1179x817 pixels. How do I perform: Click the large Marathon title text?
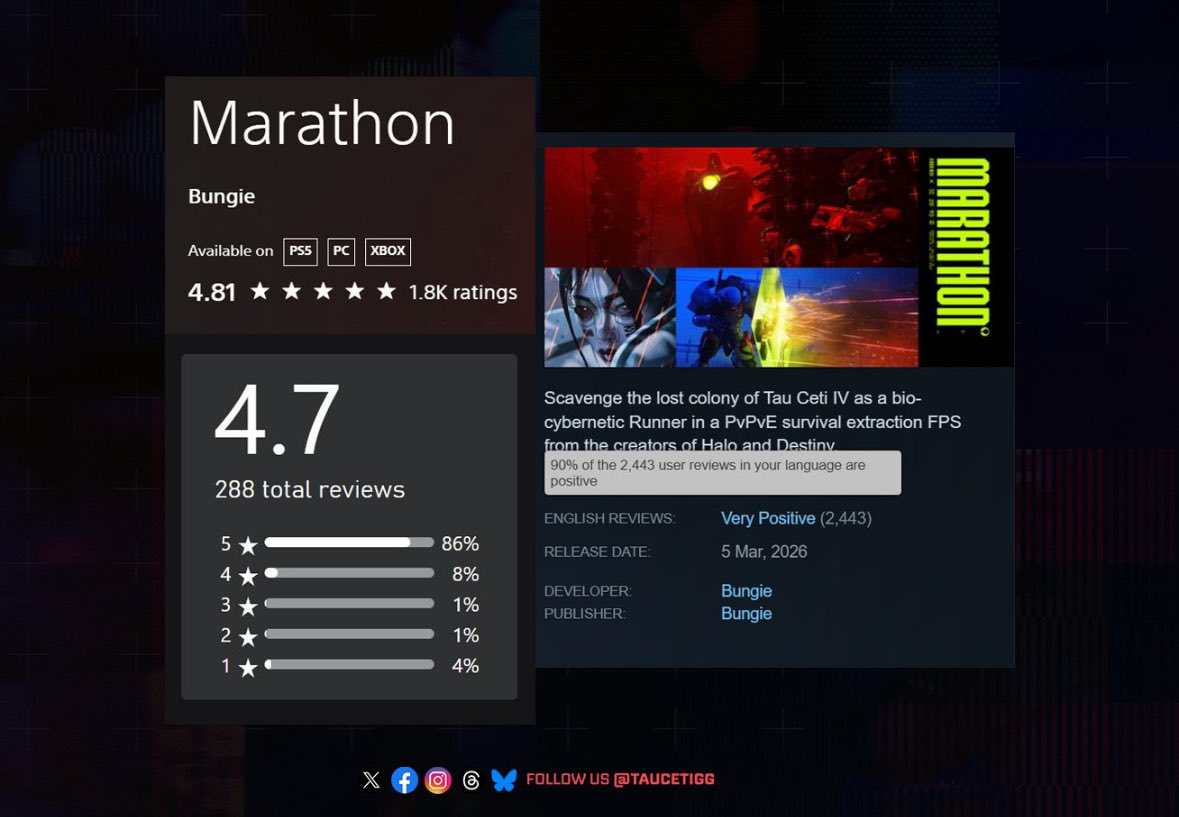[322, 123]
